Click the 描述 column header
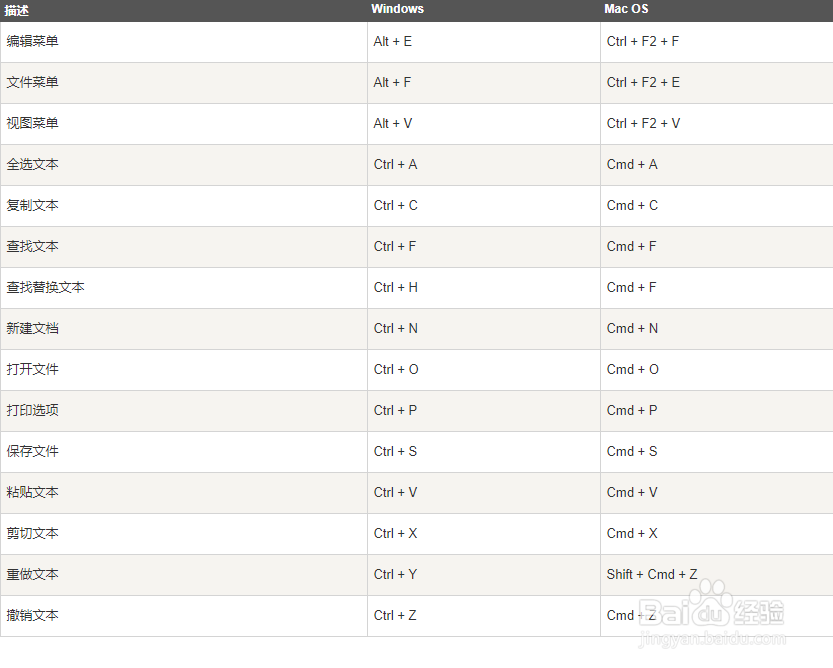This screenshot has width=833, height=668. pyautogui.click(x=18, y=10)
